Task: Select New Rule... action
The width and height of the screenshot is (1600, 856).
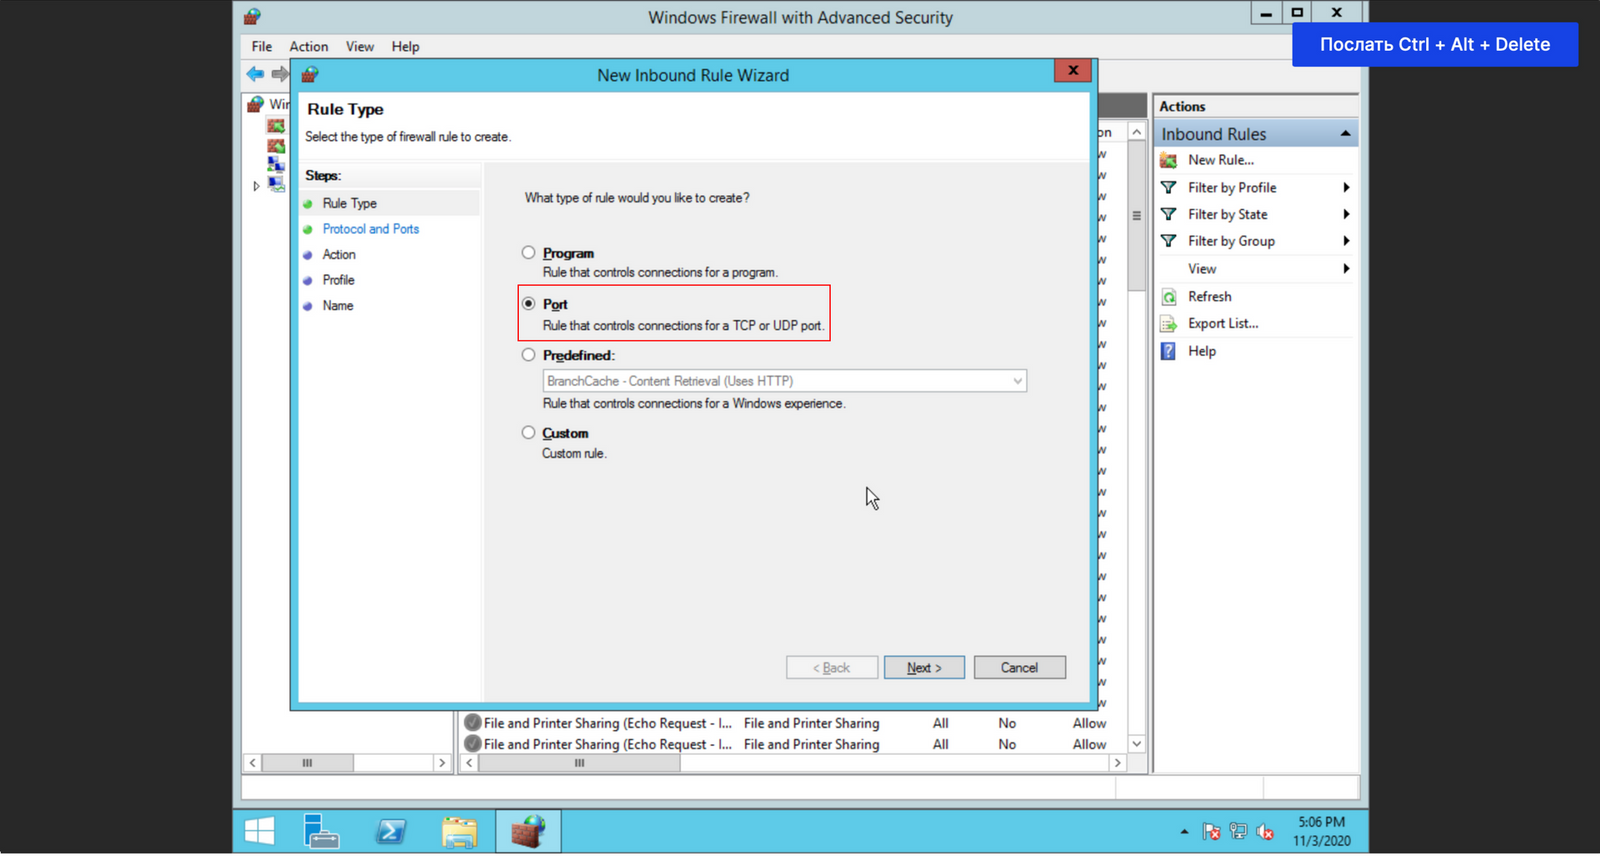Action: coord(1221,160)
